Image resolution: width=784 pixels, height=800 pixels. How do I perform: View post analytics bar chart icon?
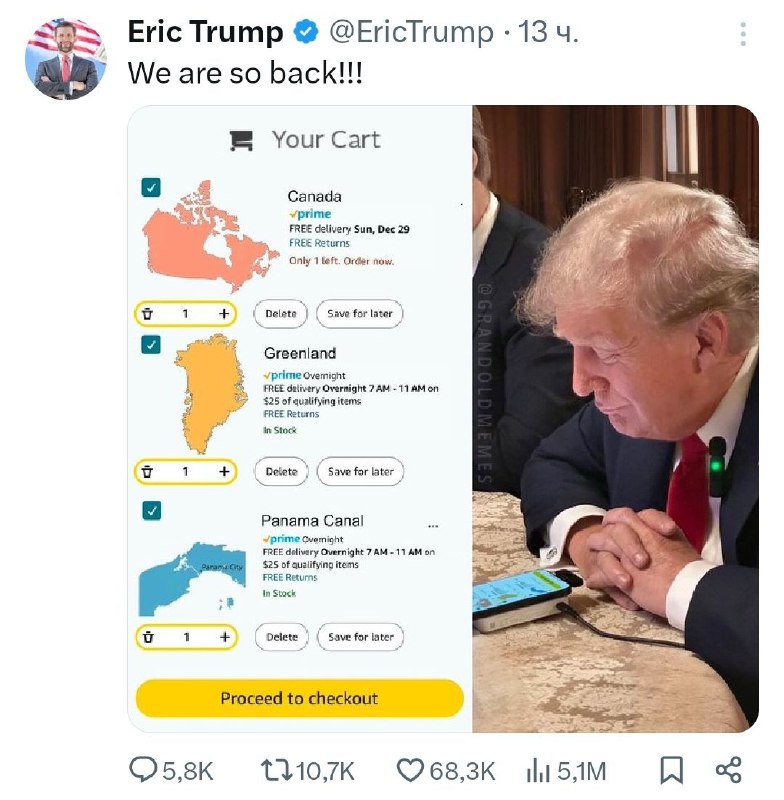coord(538,770)
